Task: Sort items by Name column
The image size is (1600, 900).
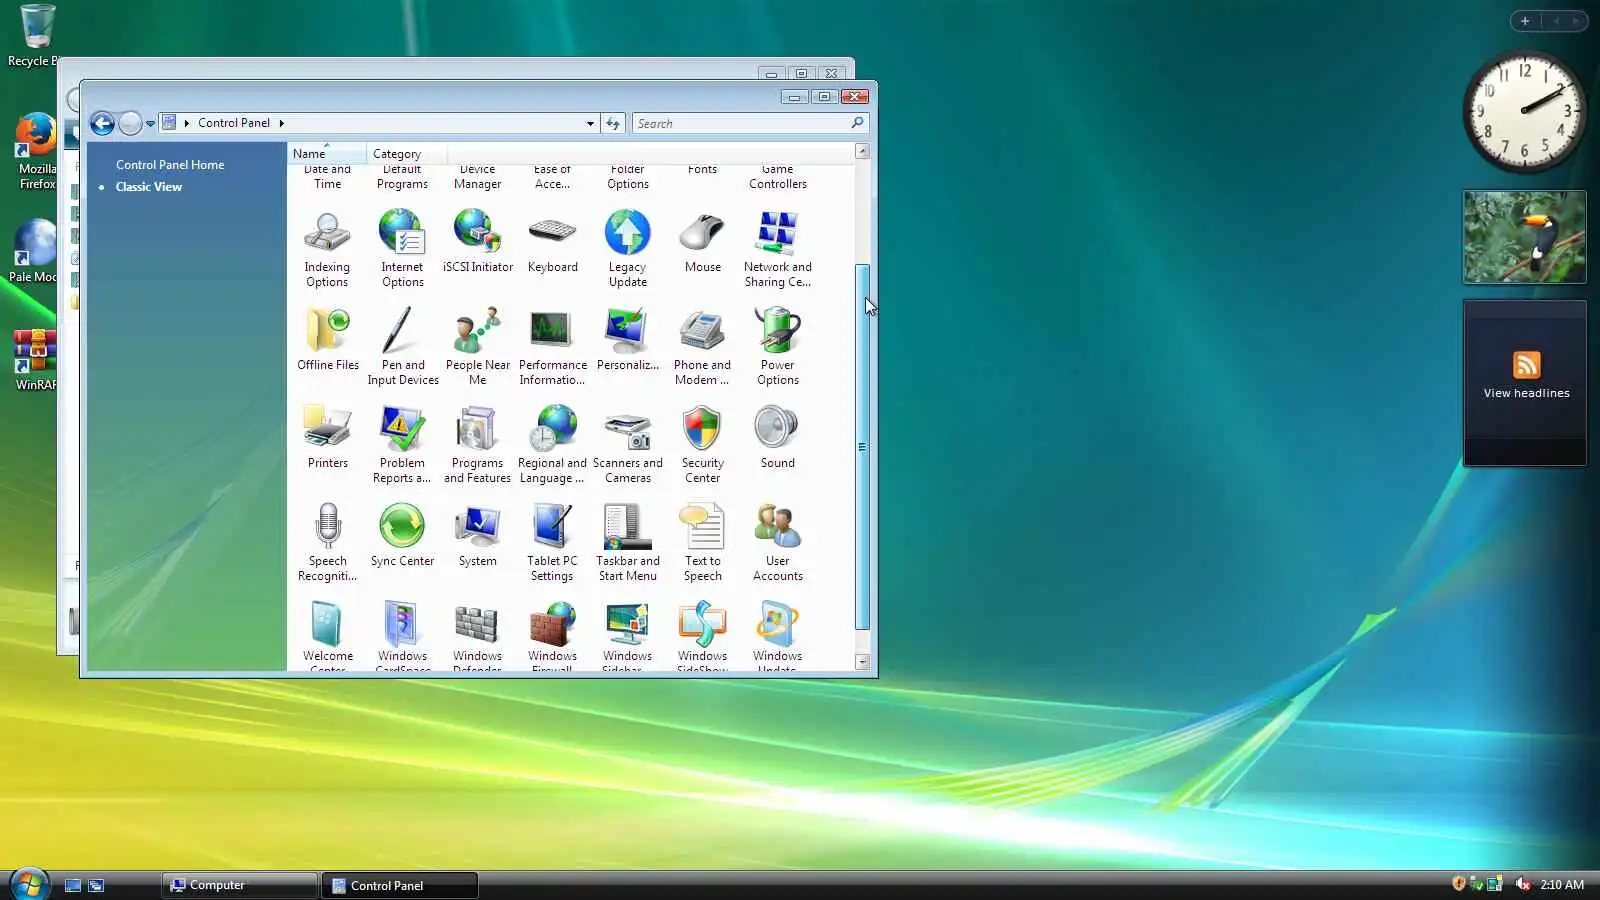Action: (327, 154)
